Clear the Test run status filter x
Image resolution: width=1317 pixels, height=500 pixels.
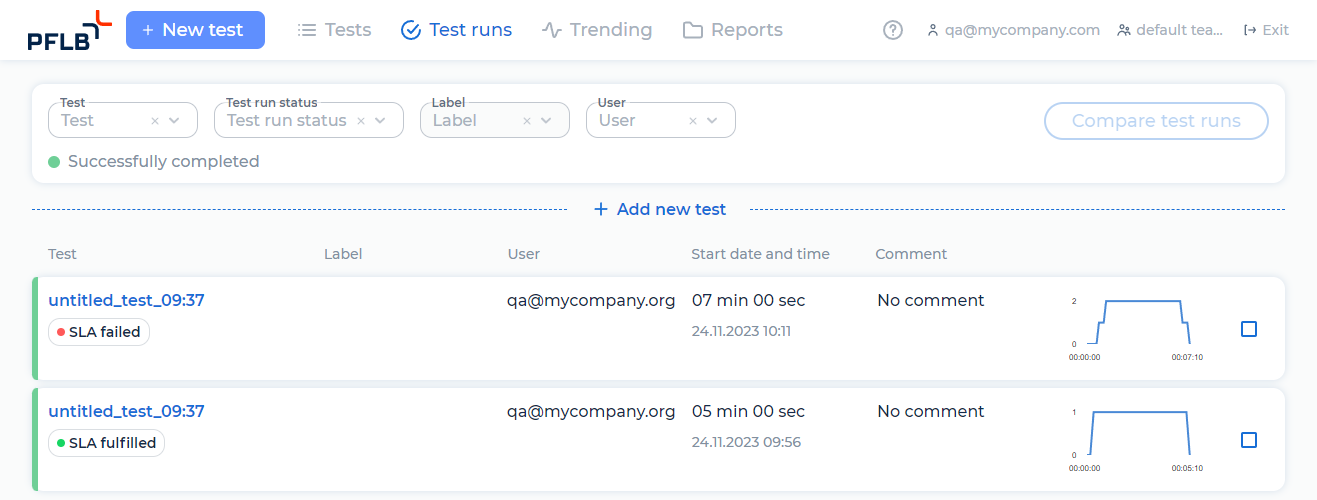click(361, 121)
